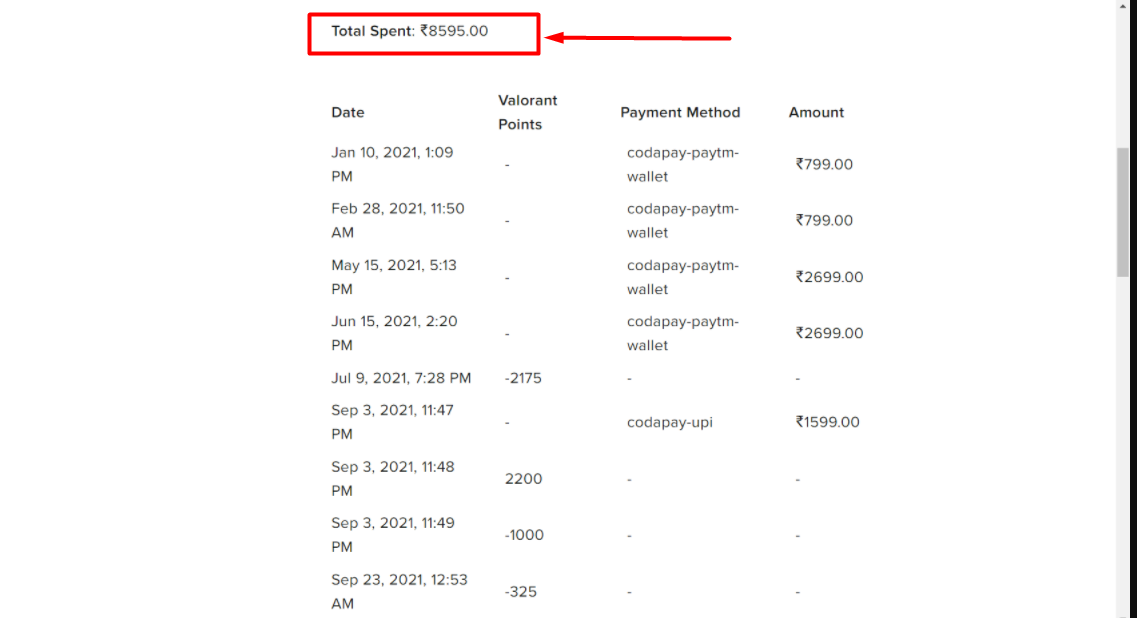Select the Feb 28, 2021, 11:50 AM date
This screenshot has width=1137, height=618.
coord(397,221)
